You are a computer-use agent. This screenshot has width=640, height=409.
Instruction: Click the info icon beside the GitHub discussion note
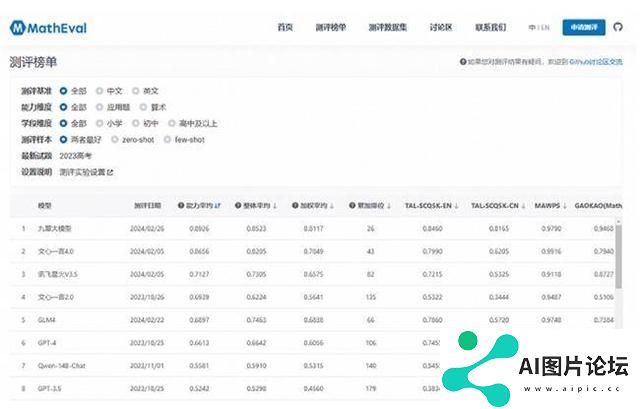click(x=462, y=62)
